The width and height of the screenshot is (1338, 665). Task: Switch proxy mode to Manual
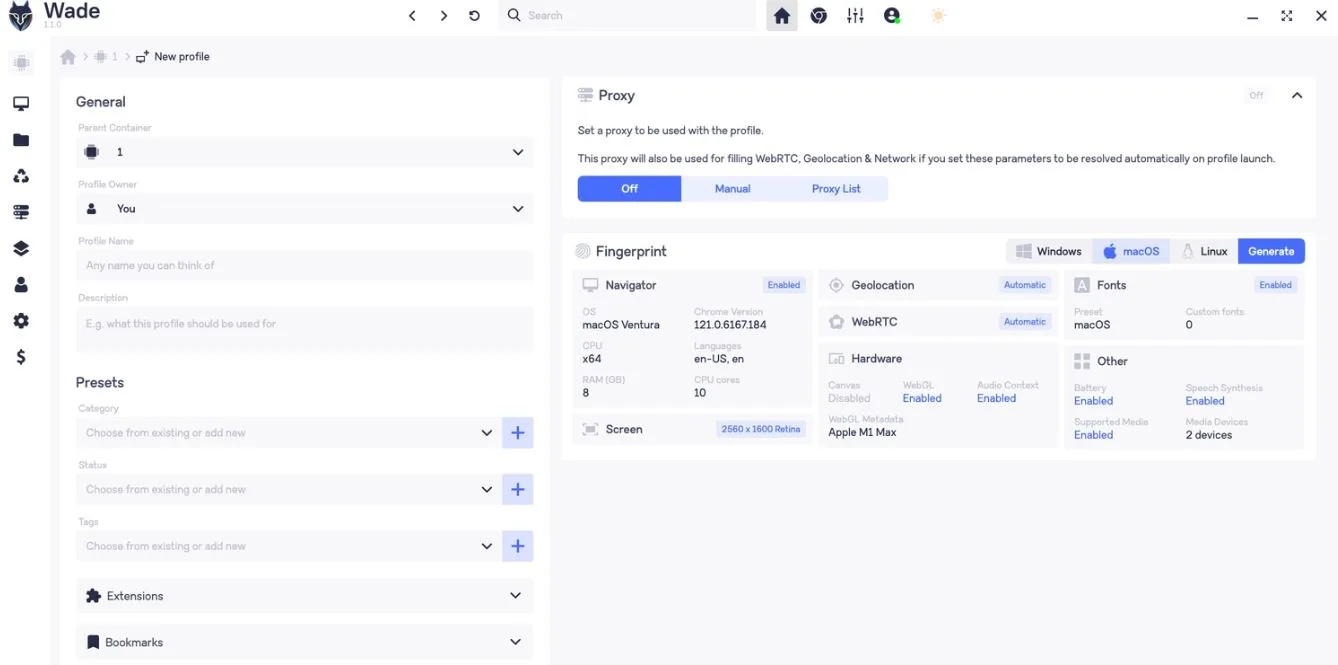(x=733, y=189)
